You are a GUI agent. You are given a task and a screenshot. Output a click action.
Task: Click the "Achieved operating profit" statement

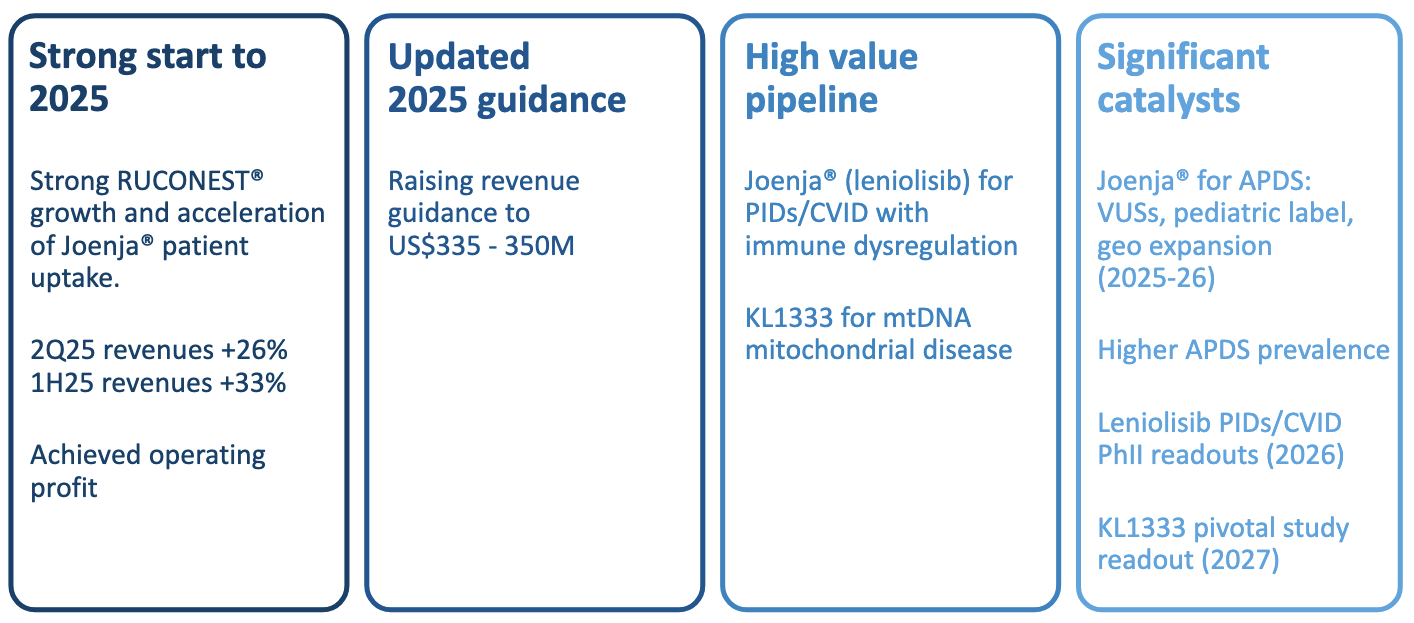(148, 471)
